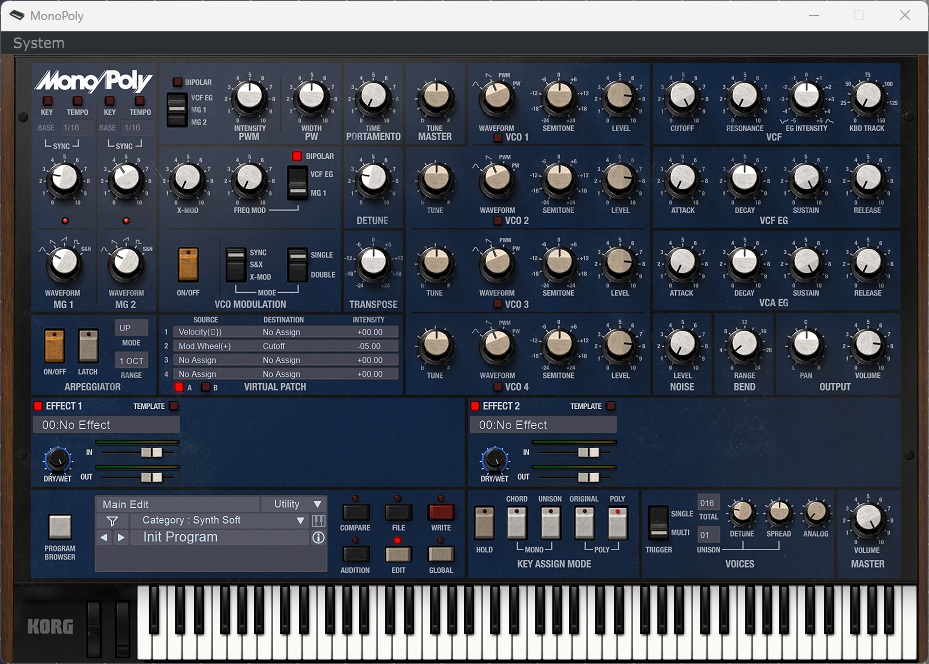Image resolution: width=929 pixels, height=664 pixels.
Task: Click the red WRITE button
Action: [x=441, y=512]
